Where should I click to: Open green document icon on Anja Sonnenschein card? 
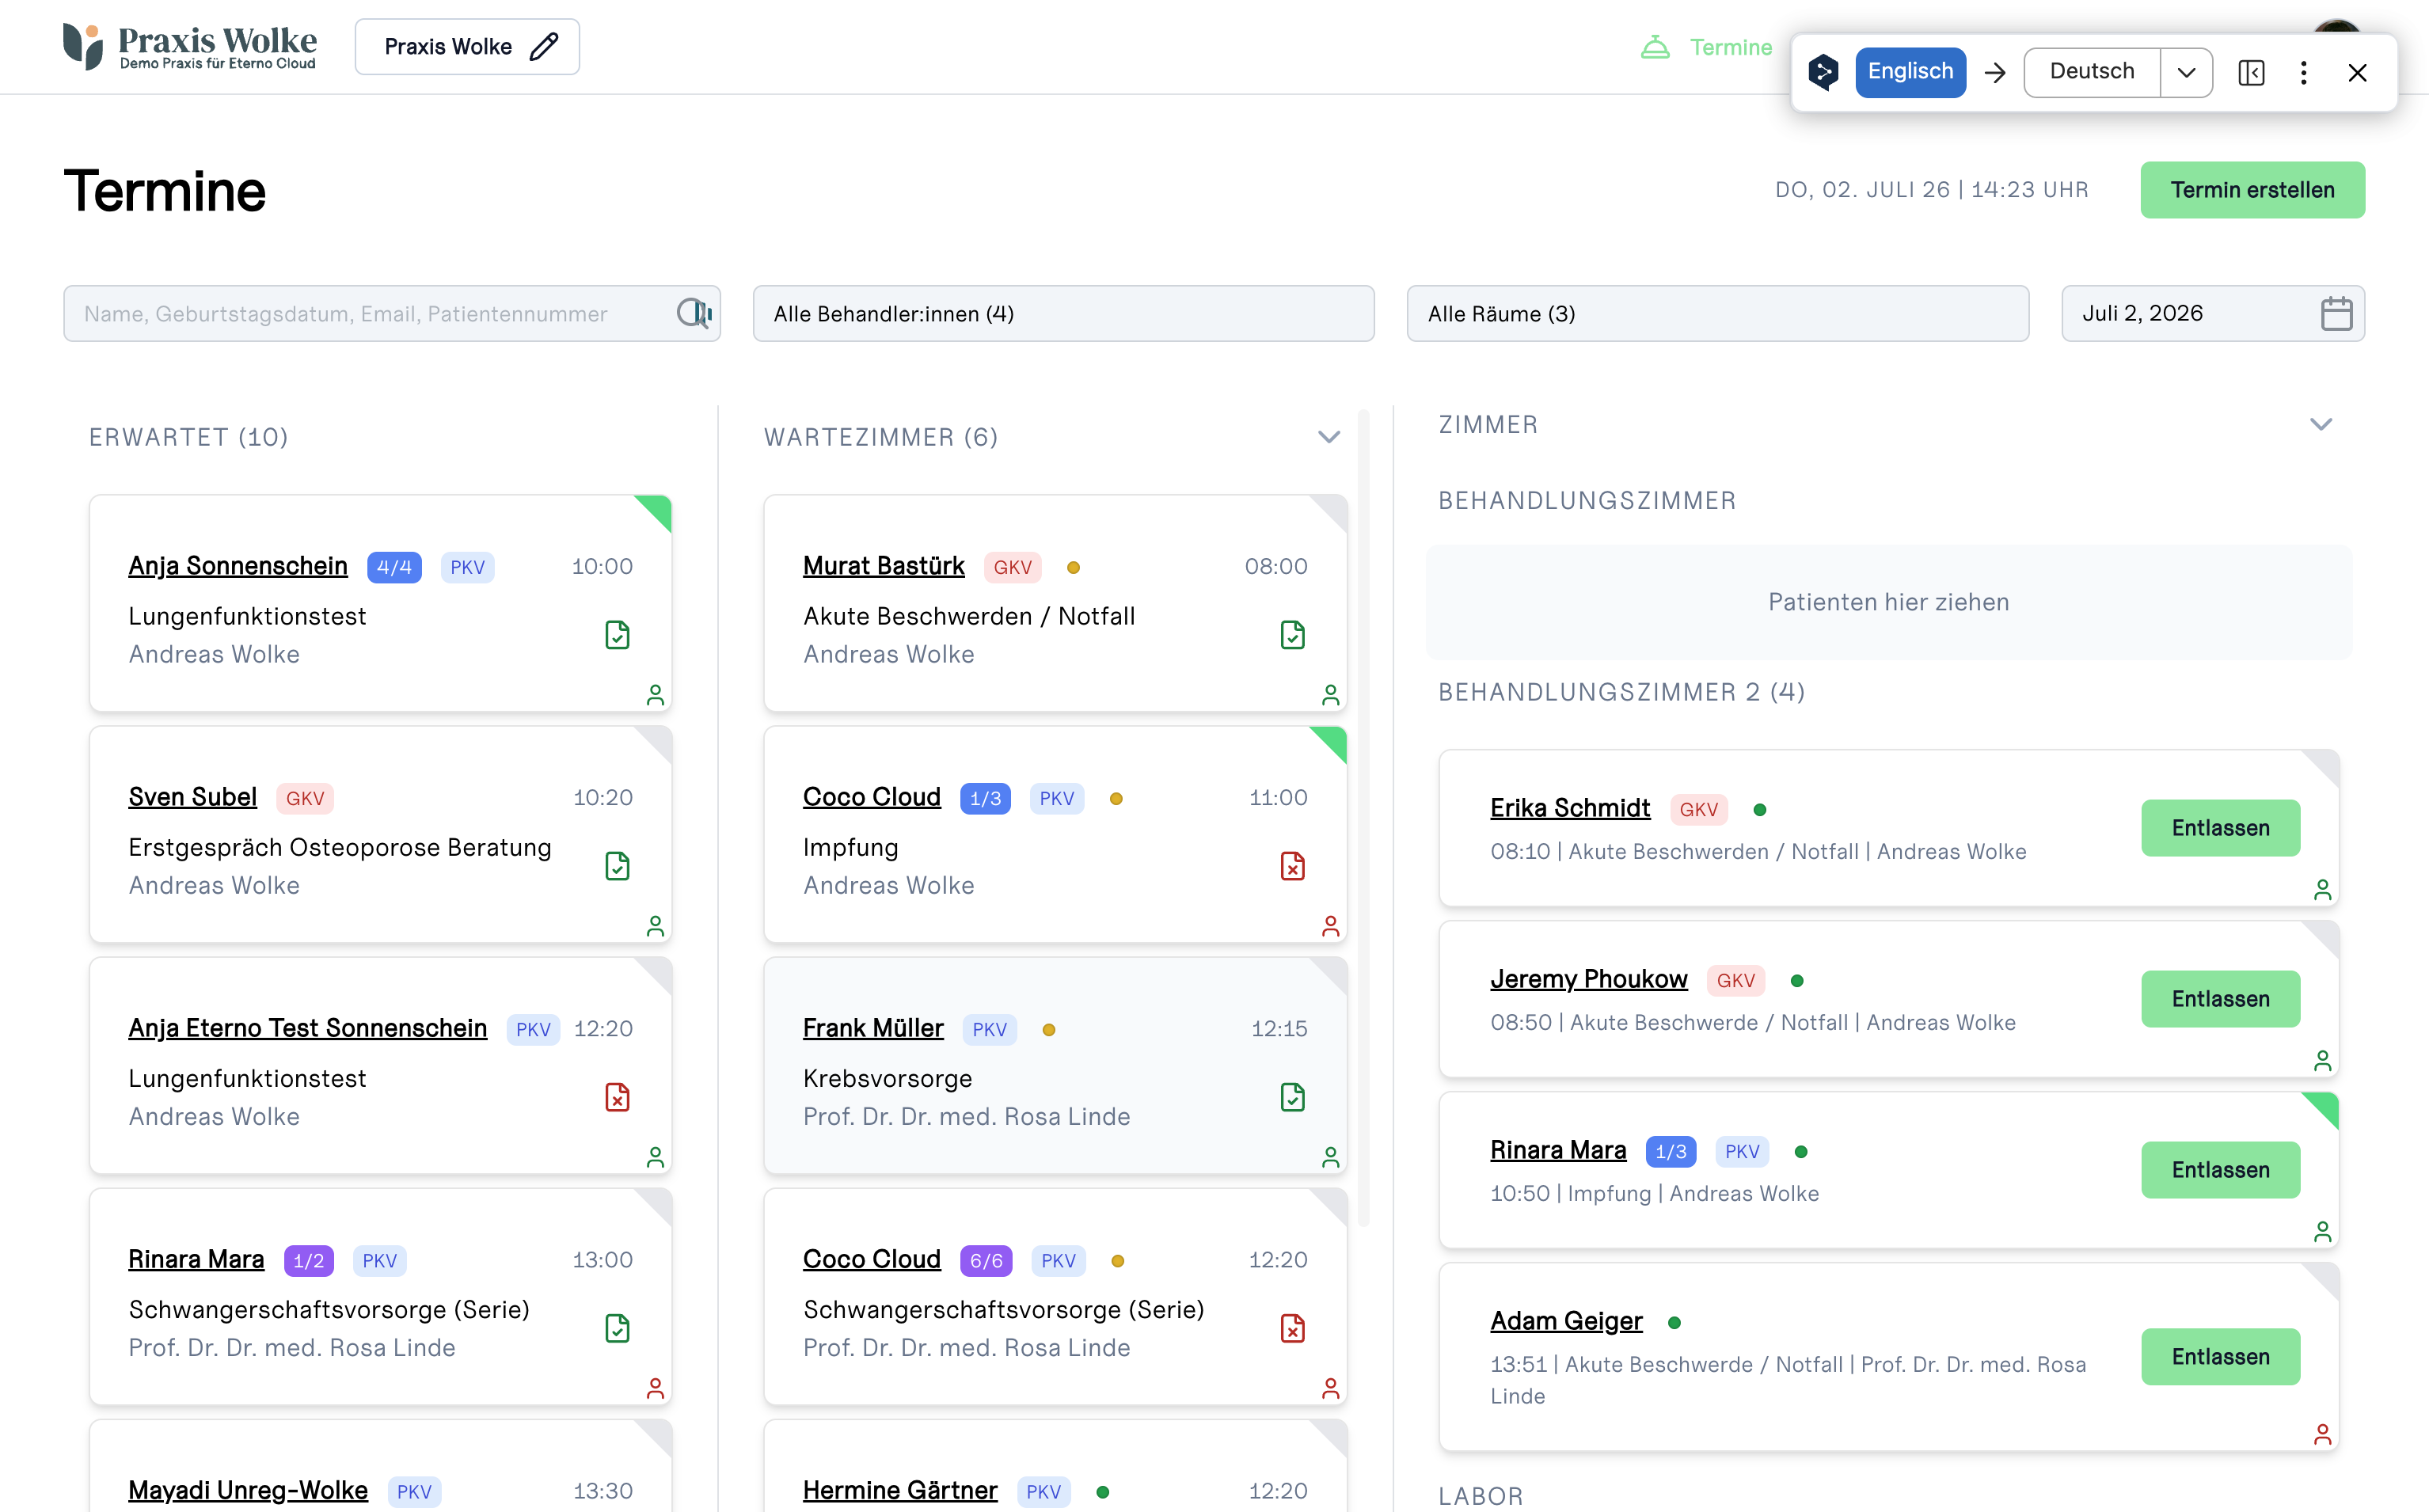click(x=618, y=635)
